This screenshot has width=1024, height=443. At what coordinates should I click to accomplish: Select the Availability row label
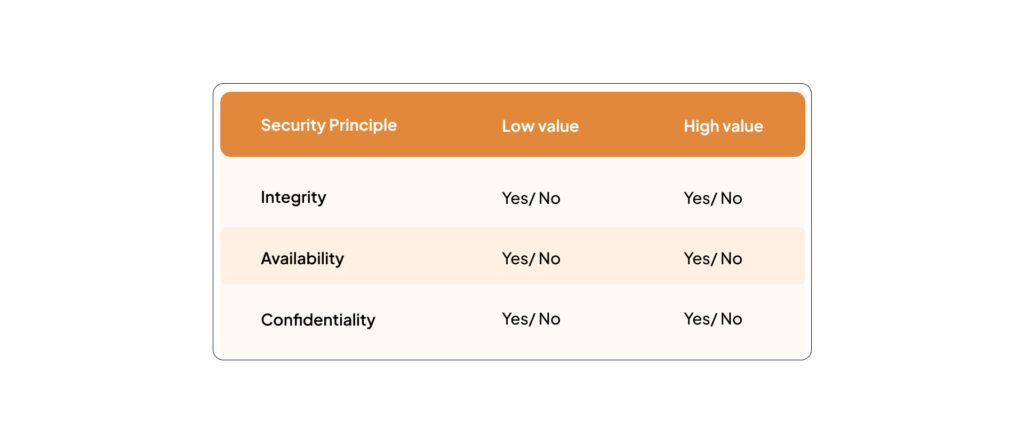click(x=302, y=258)
